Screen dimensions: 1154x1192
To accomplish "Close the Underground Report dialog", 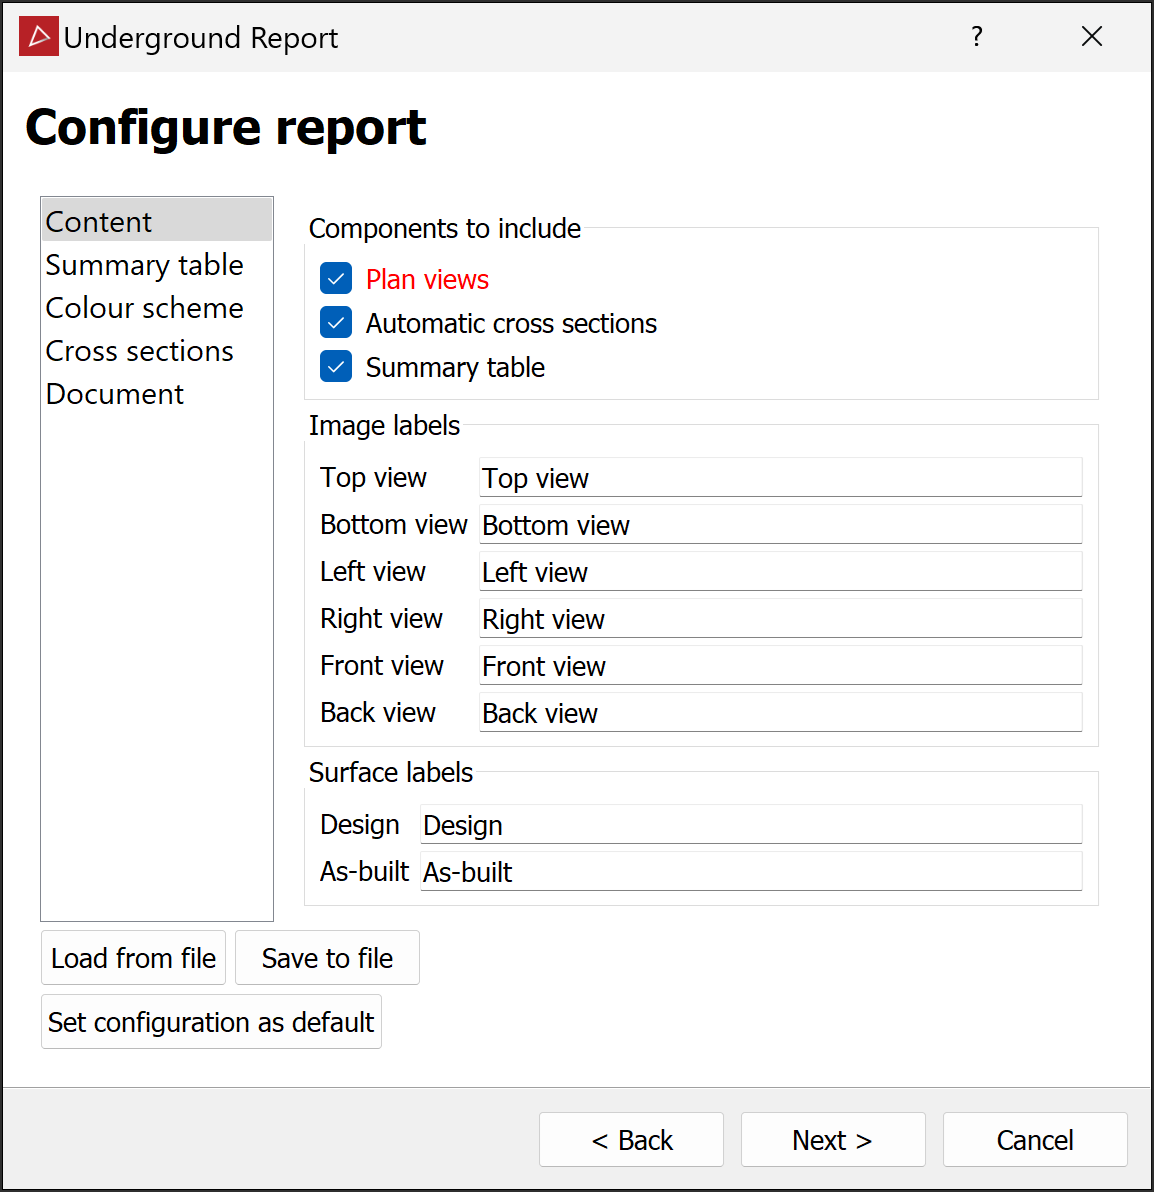I will (x=1092, y=37).
